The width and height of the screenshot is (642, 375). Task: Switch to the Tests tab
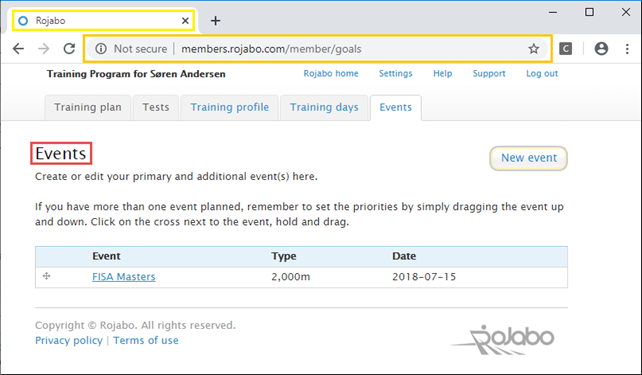pos(156,107)
